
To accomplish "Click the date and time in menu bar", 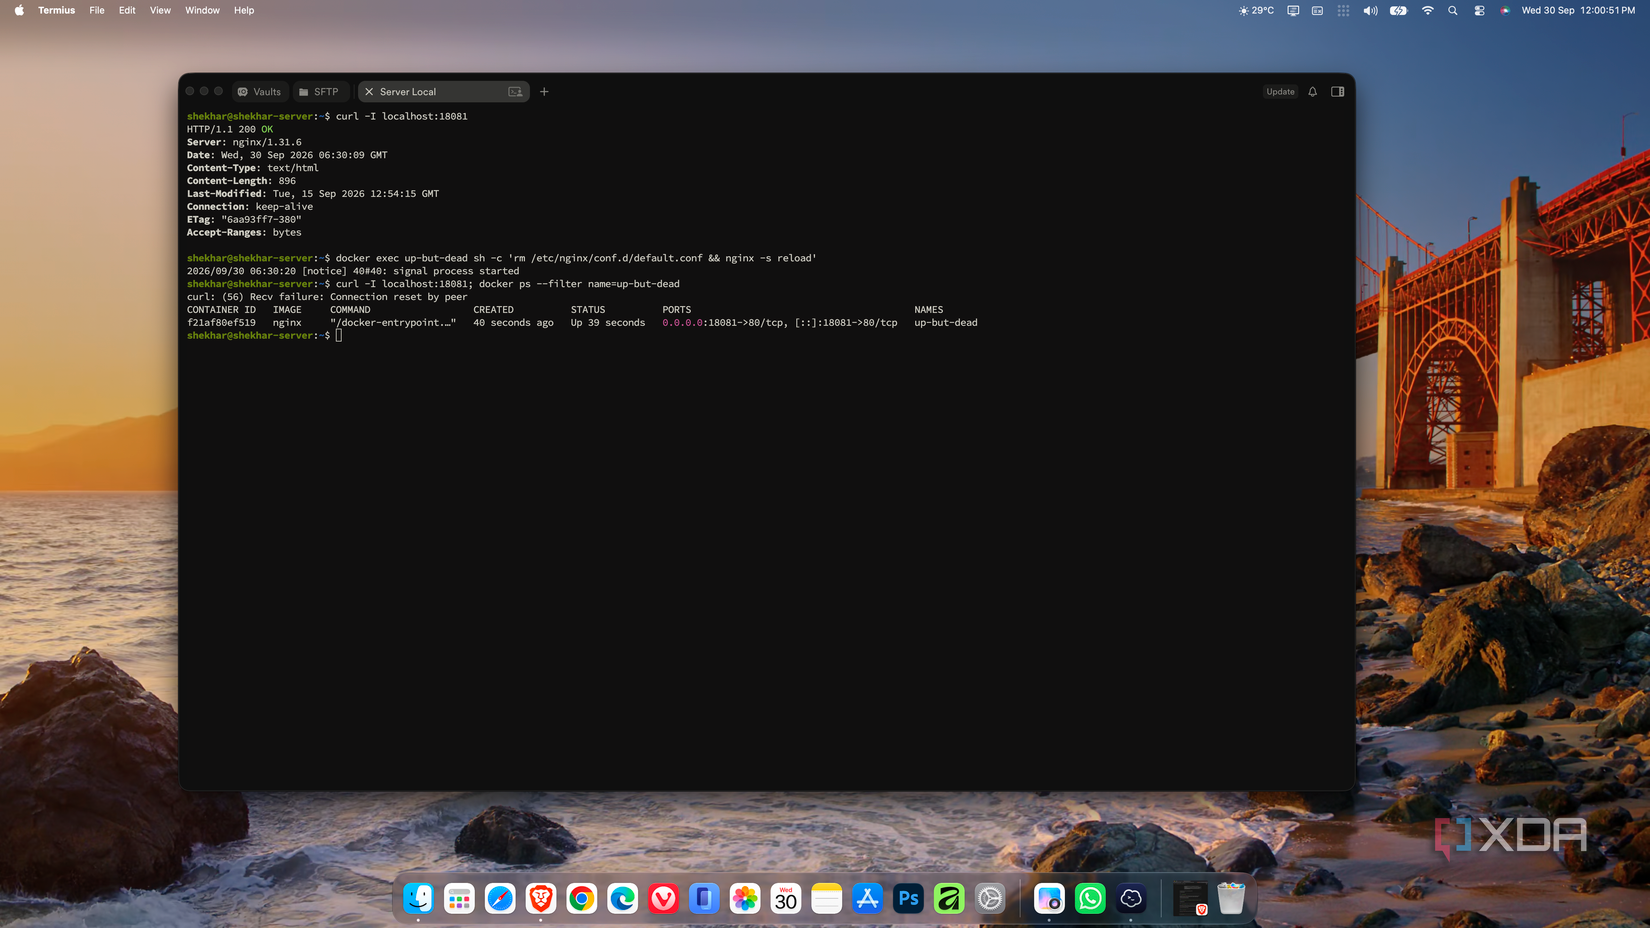I will point(1578,10).
